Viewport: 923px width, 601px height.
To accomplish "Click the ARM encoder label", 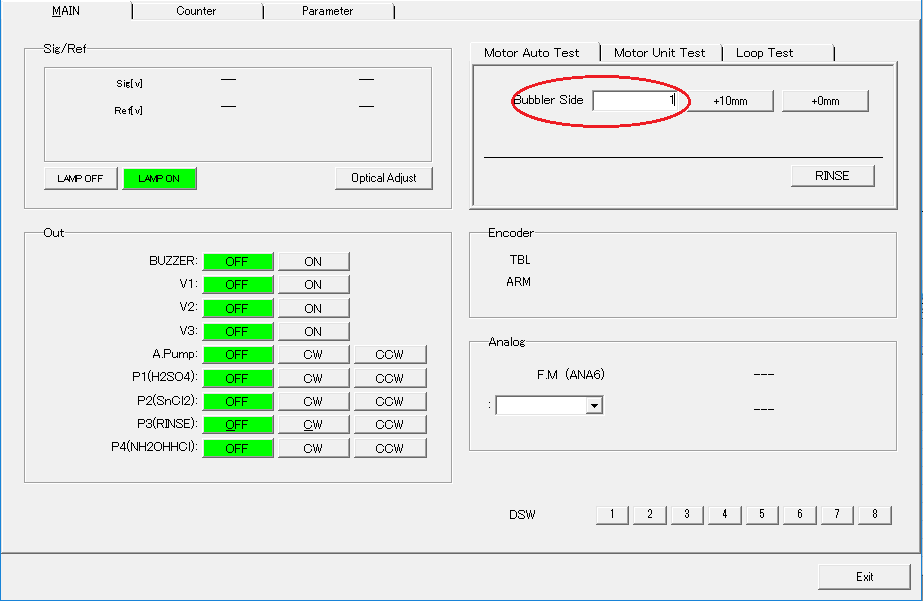I will pos(518,282).
